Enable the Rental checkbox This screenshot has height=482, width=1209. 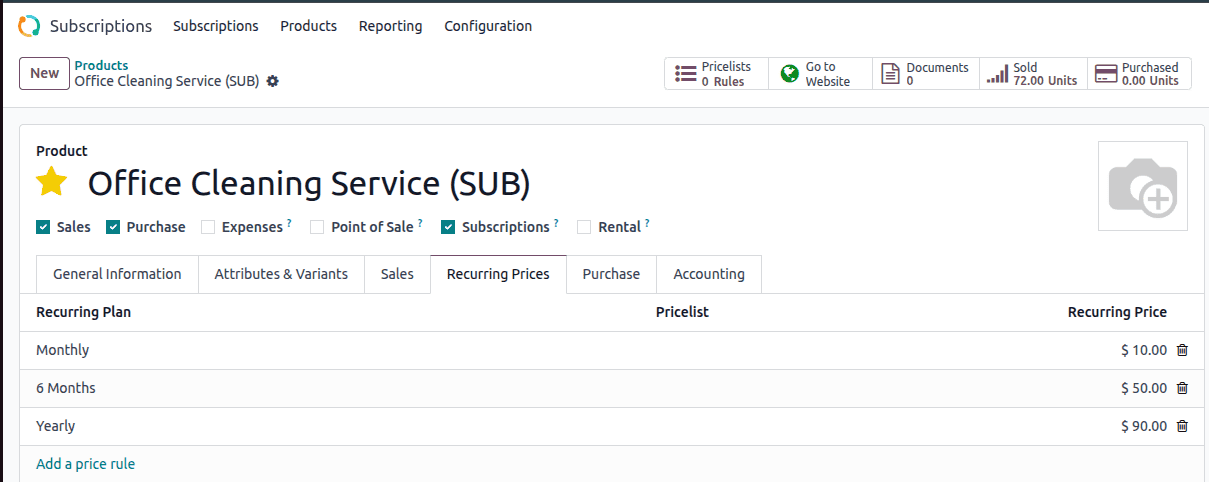pos(584,227)
